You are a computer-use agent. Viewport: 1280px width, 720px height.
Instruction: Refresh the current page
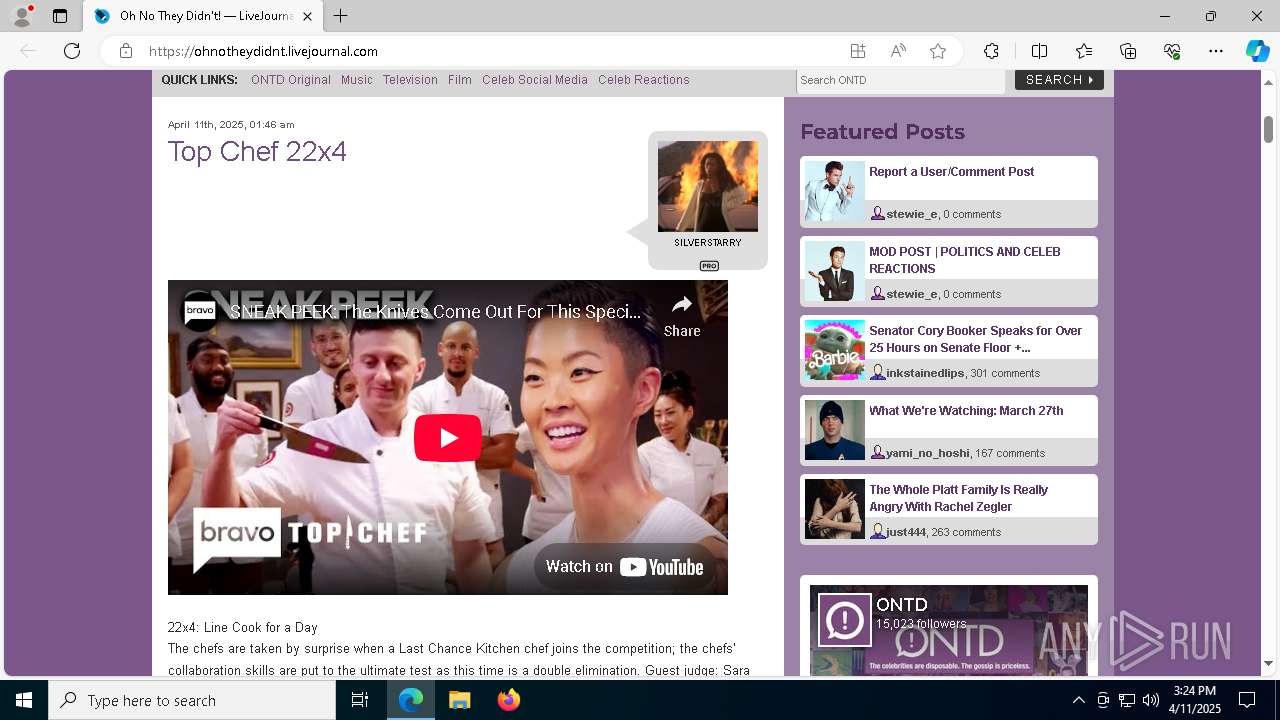click(72, 51)
